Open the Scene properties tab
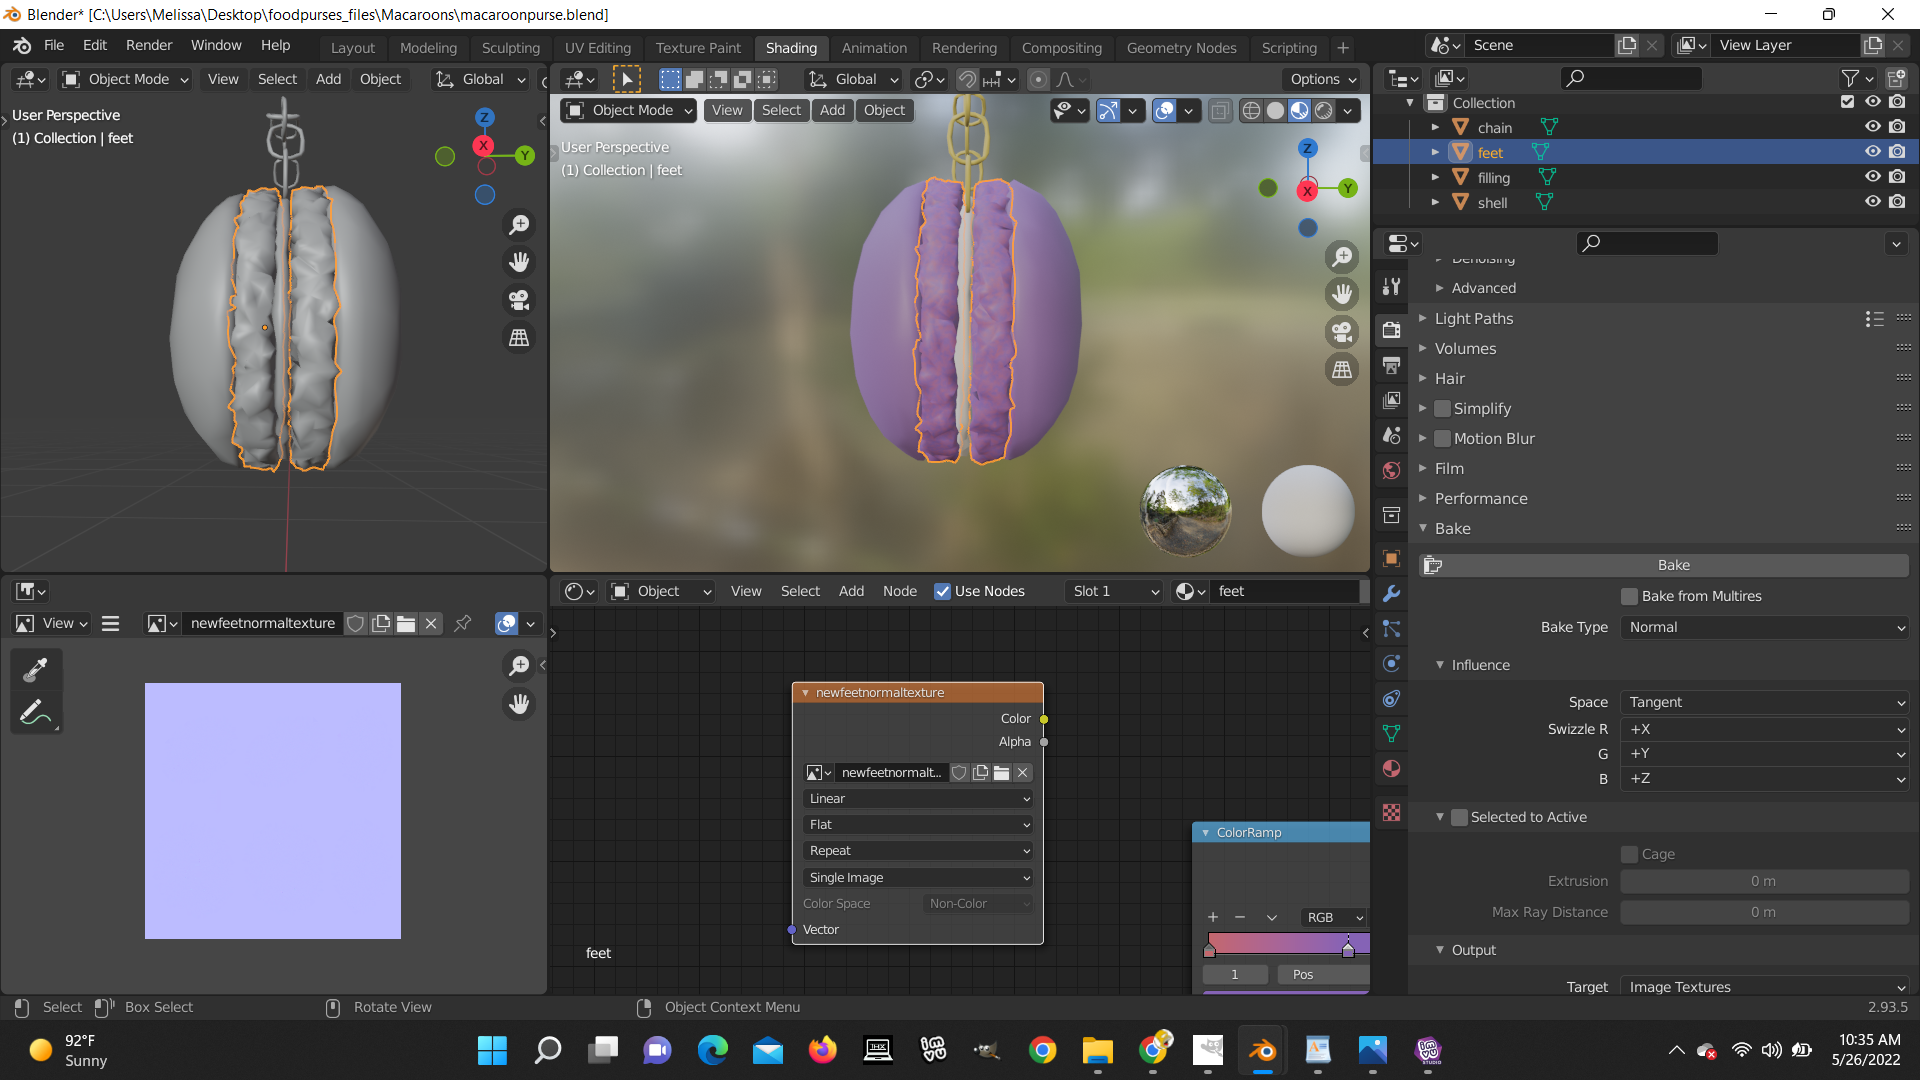The image size is (1920, 1080). point(1391,435)
